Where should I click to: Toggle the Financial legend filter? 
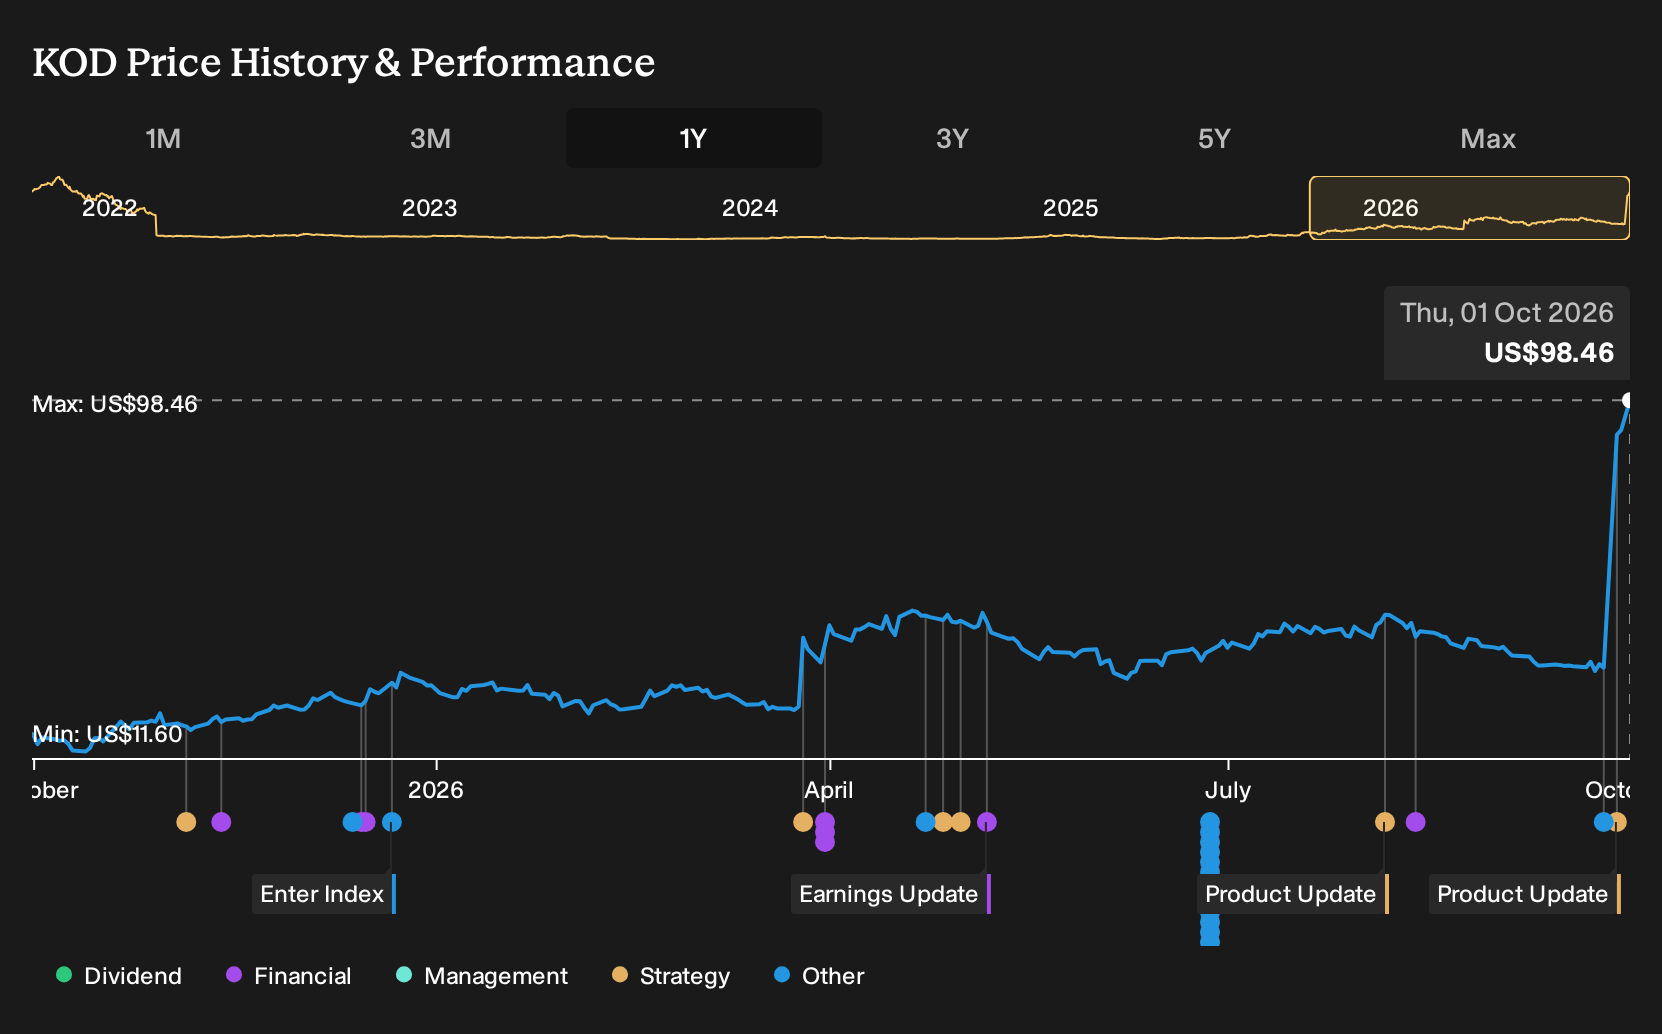point(289,976)
